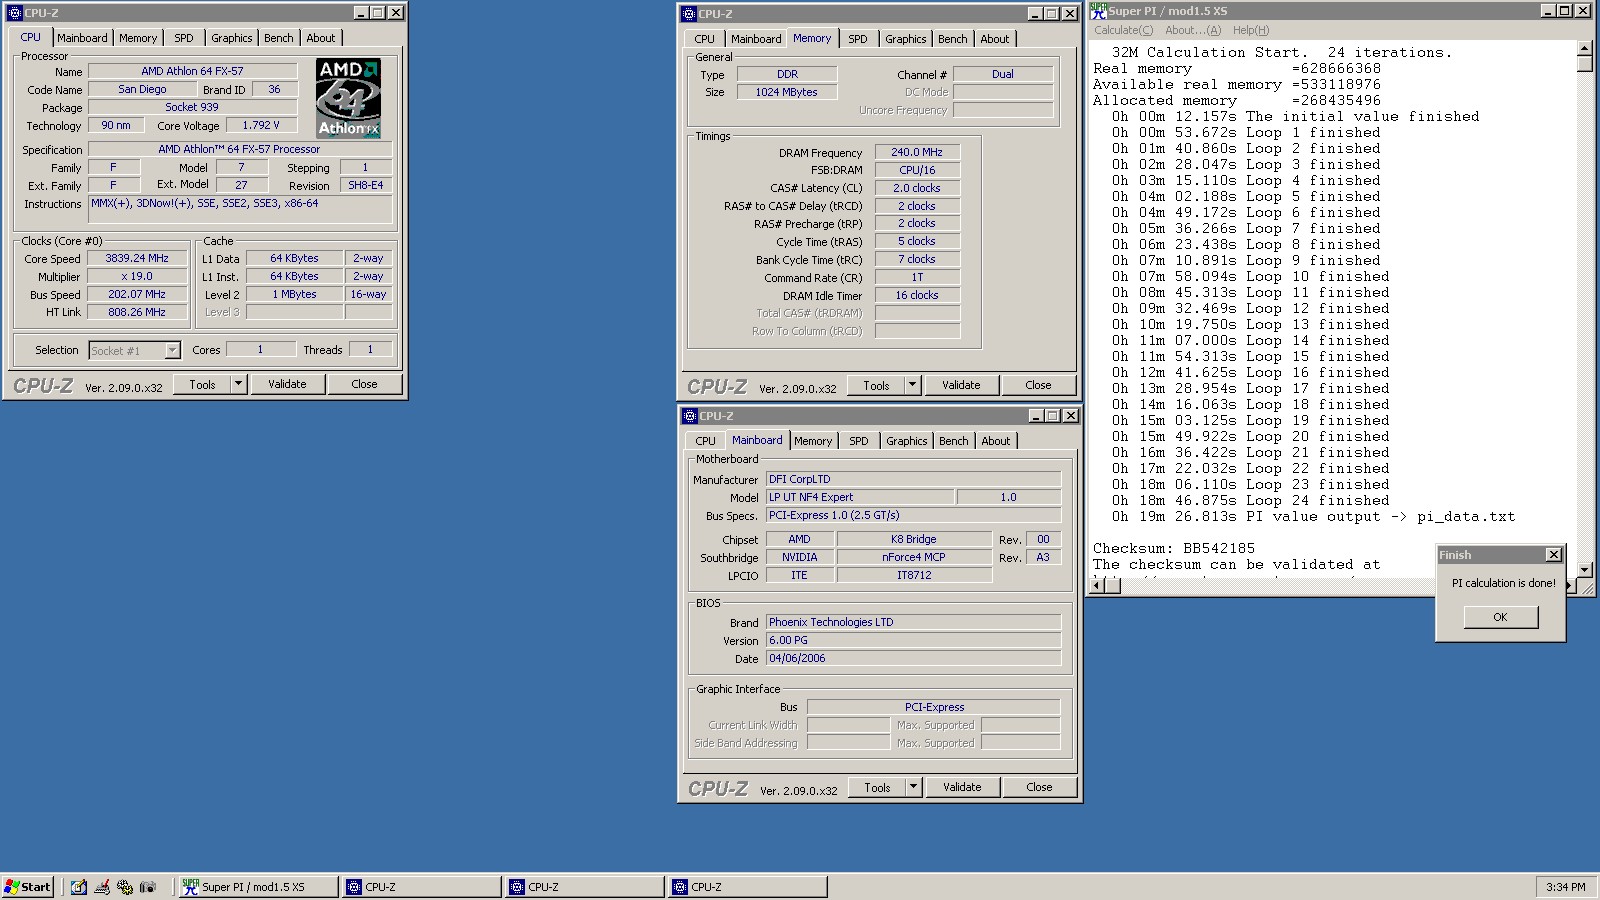Switch to CPU tab in Memory window
Screen dimensions: 1600x900
click(x=705, y=39)
